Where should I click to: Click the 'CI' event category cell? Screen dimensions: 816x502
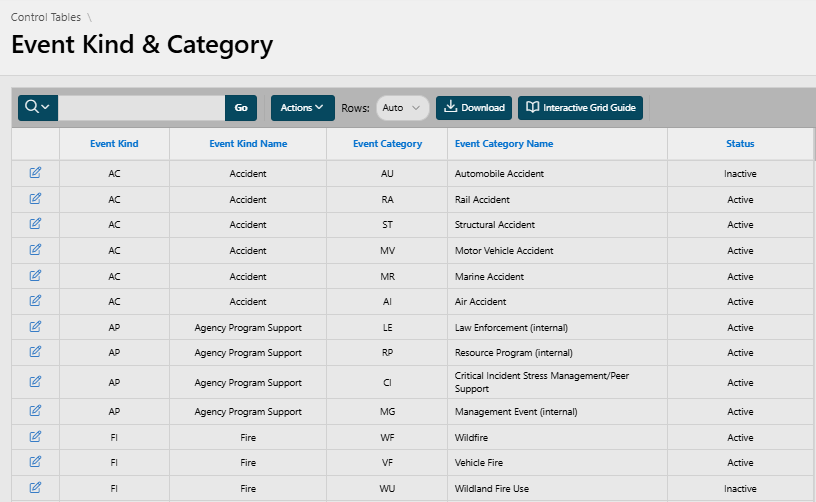[387, 382]
